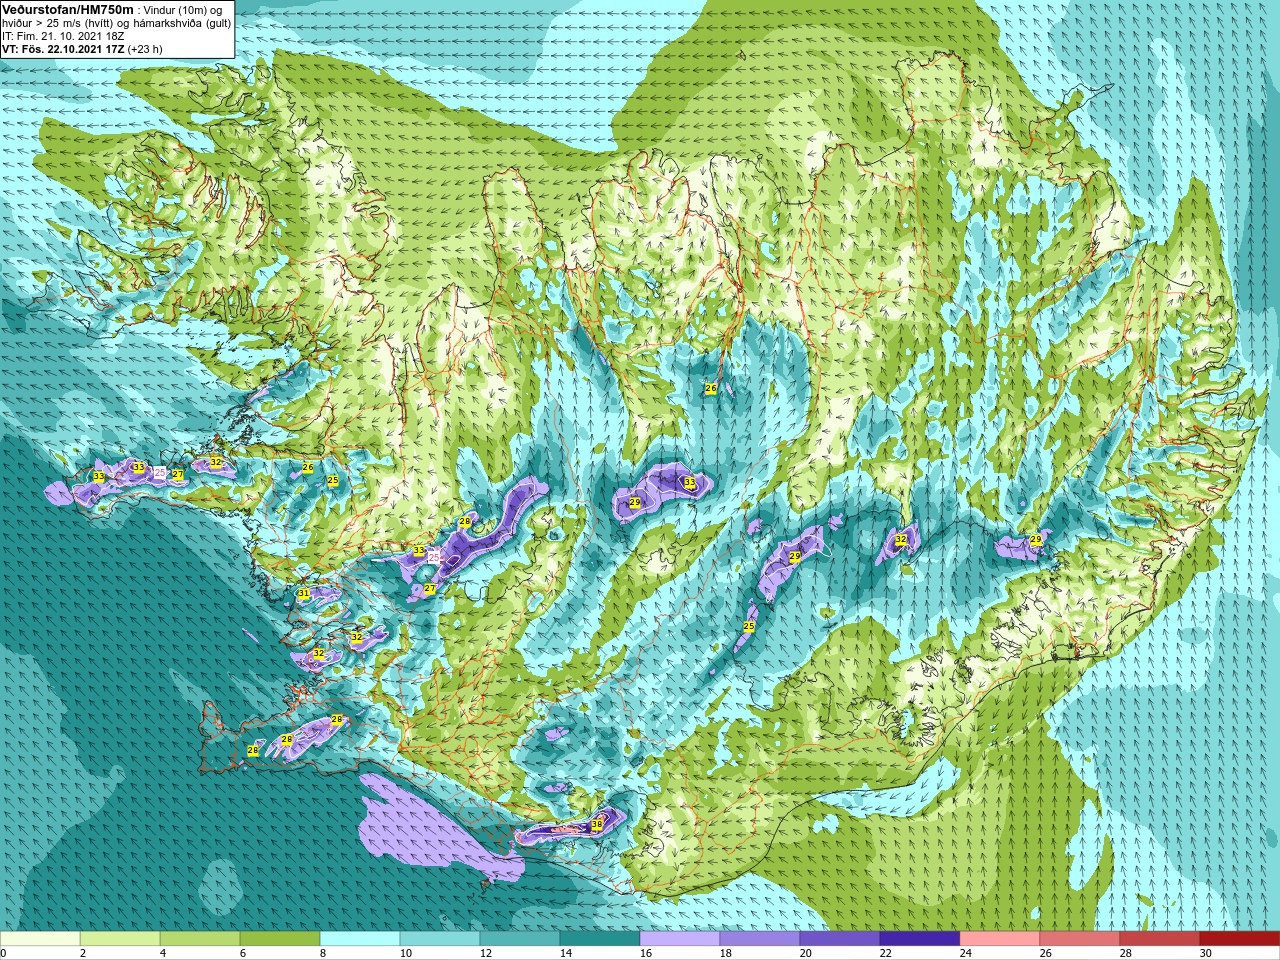Click the 2–4 m/s light yellow-green legend swatch
The image size is (1280, 960).
pyautogui.click(x=120, y=939)
